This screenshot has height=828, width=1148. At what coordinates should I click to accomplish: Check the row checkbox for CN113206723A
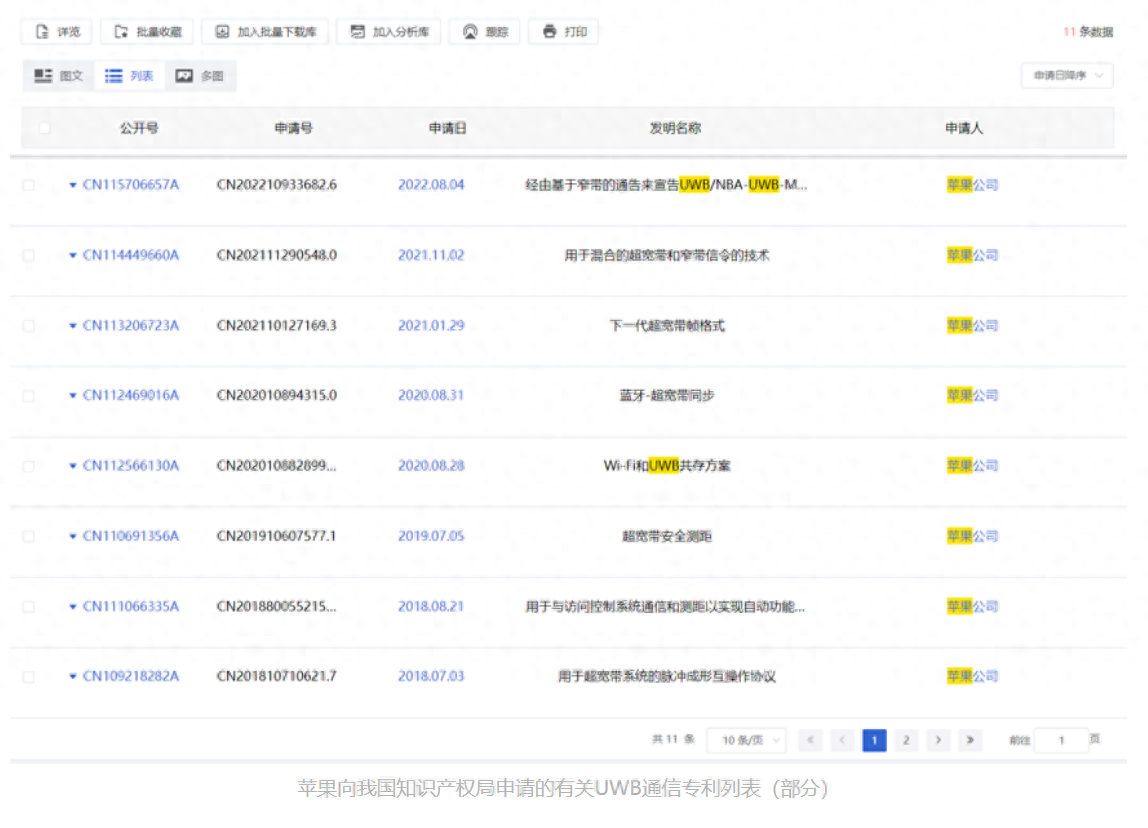(x=29, y=326)
